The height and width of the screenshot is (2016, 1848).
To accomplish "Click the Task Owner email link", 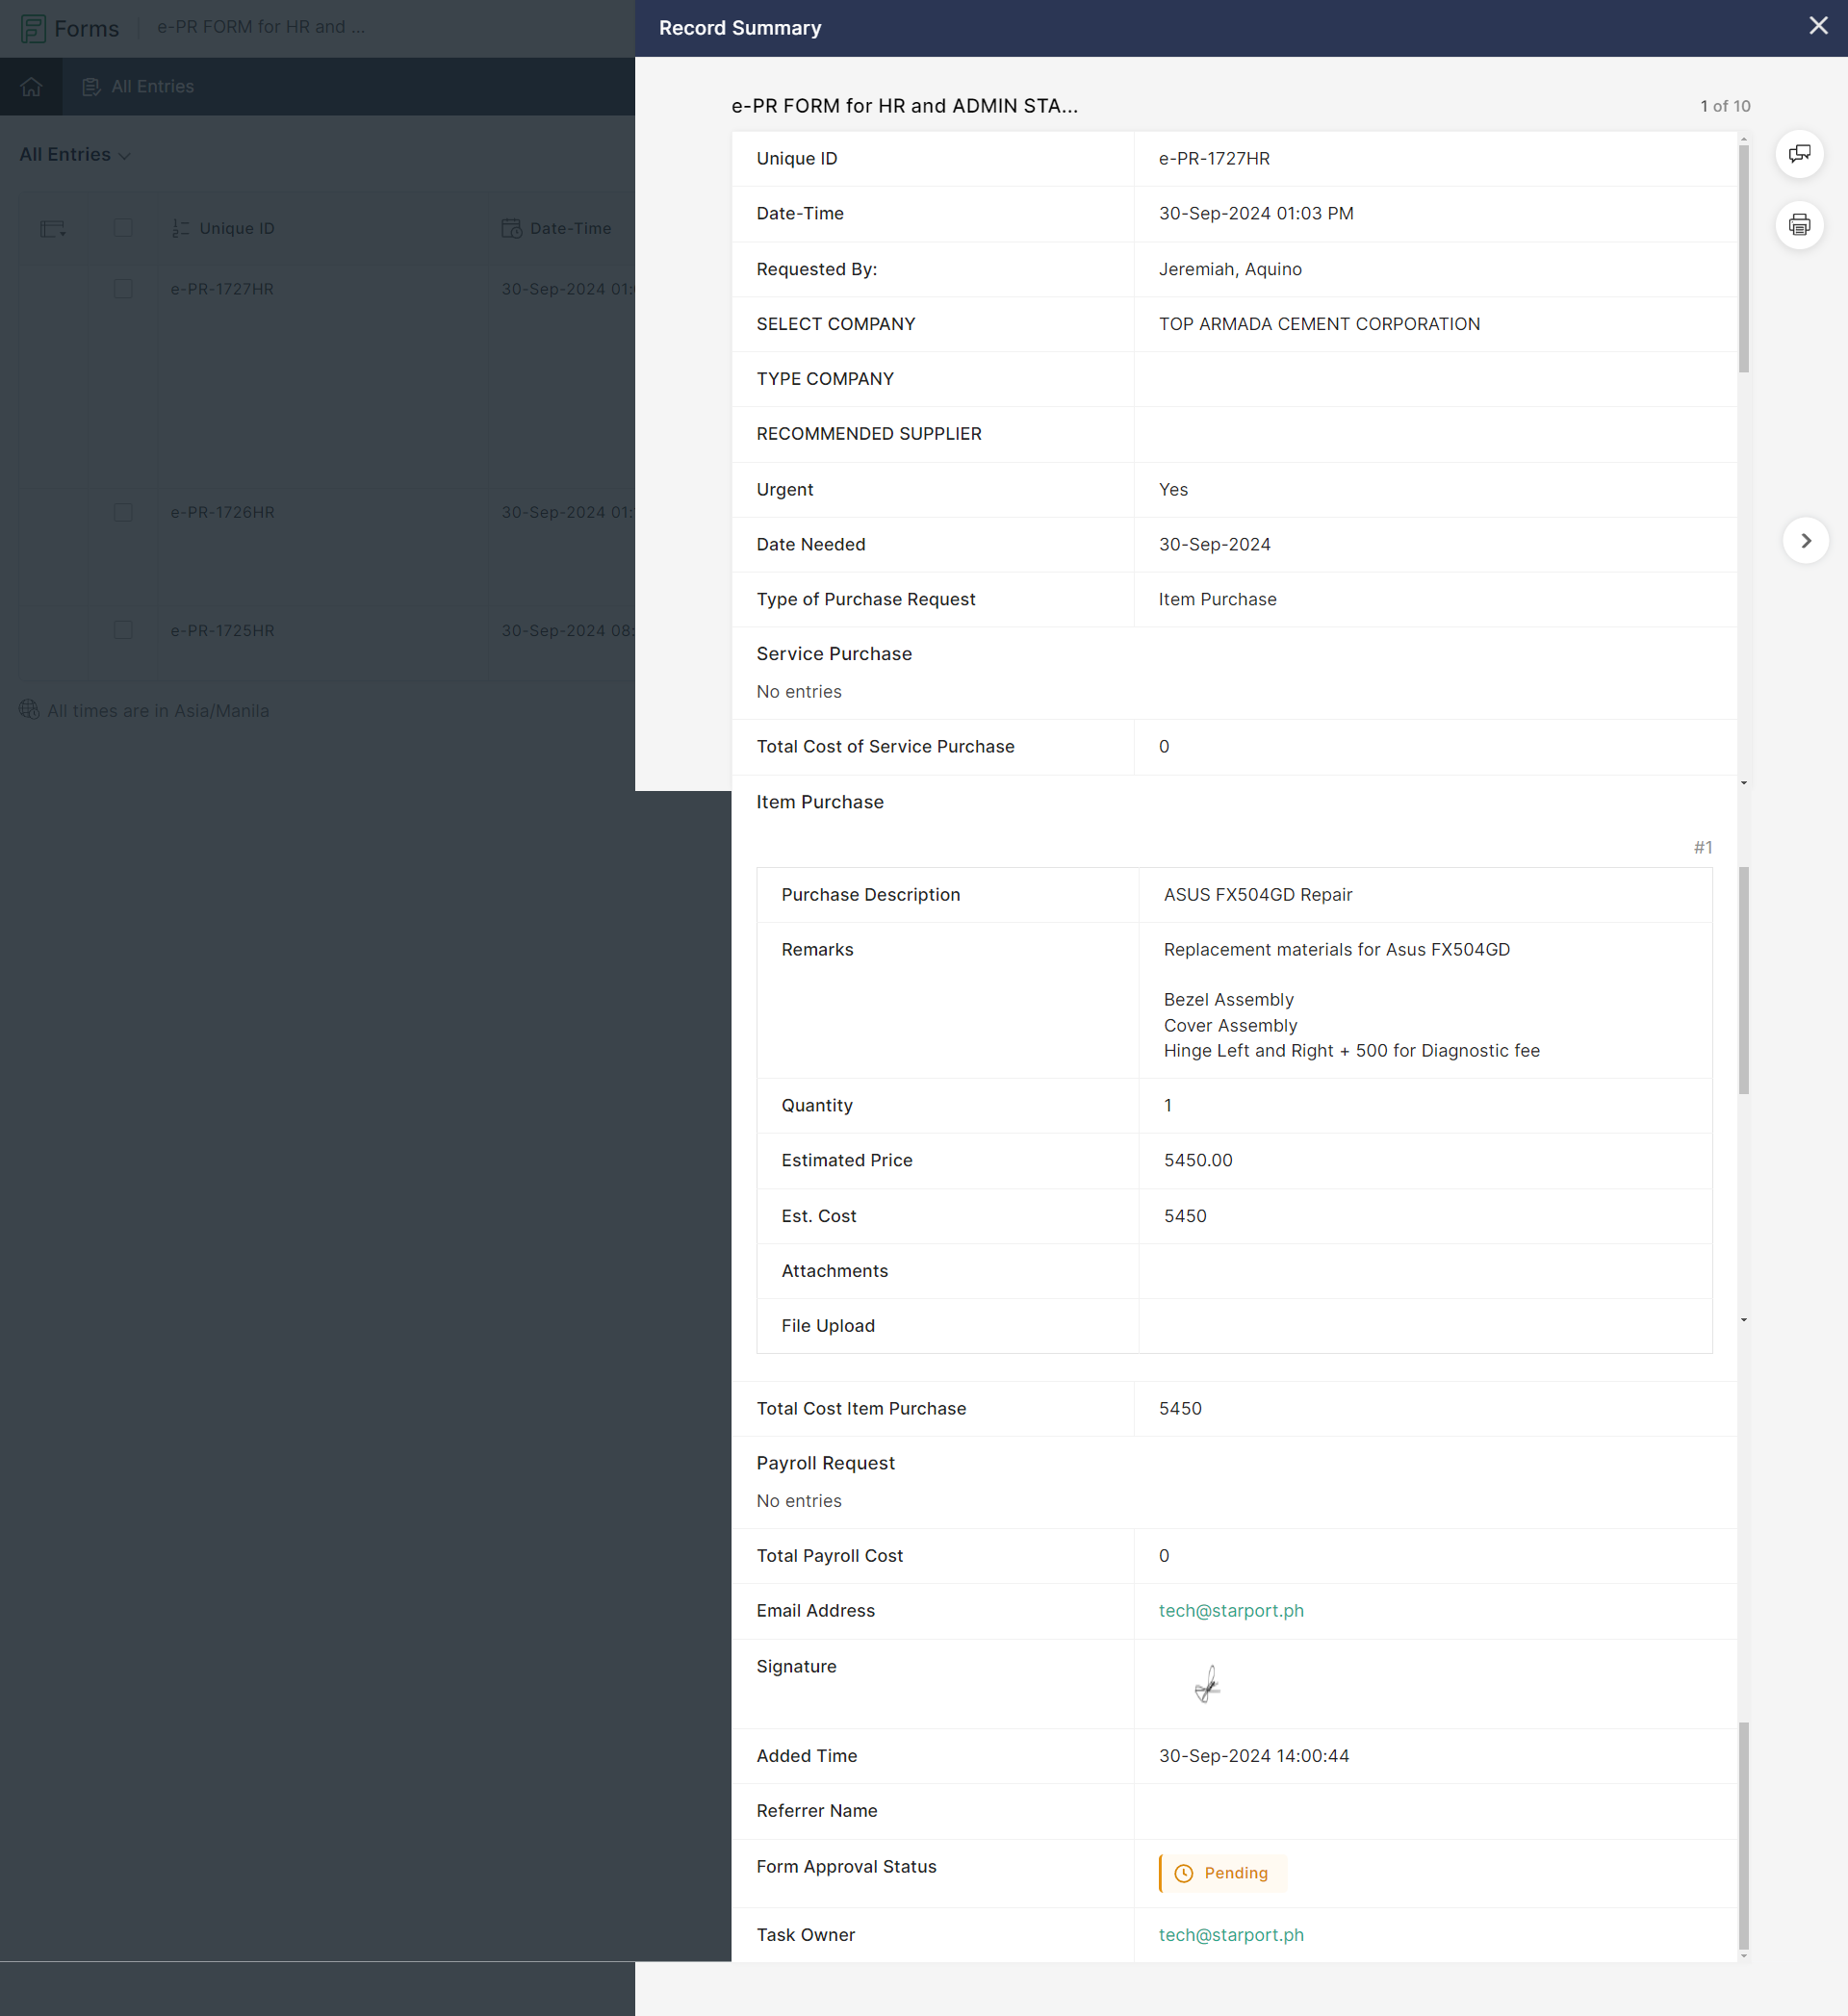I will (1230, 1935).
